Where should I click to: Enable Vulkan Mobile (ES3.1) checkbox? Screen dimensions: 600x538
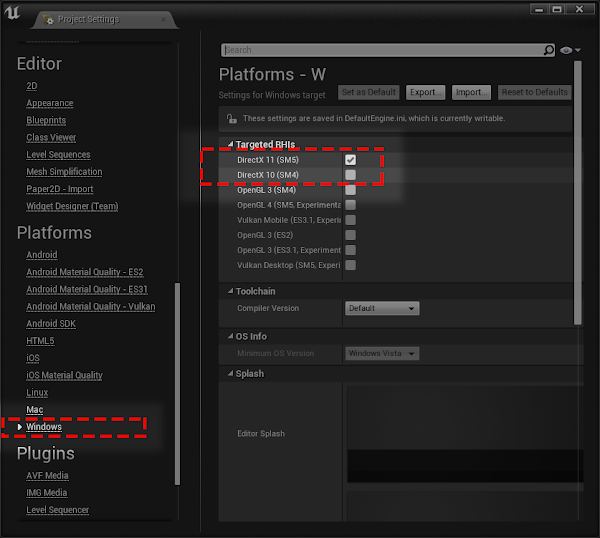(x=350, y=220)
